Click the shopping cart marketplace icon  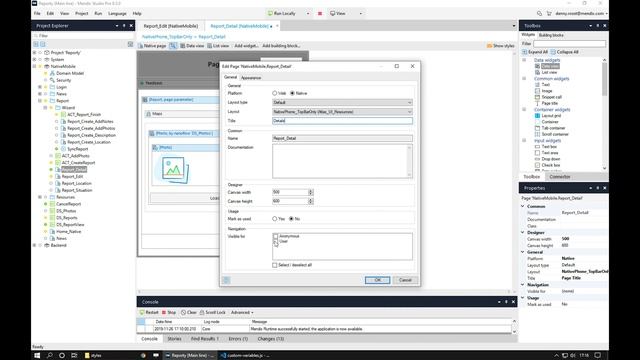click(549, 13)
